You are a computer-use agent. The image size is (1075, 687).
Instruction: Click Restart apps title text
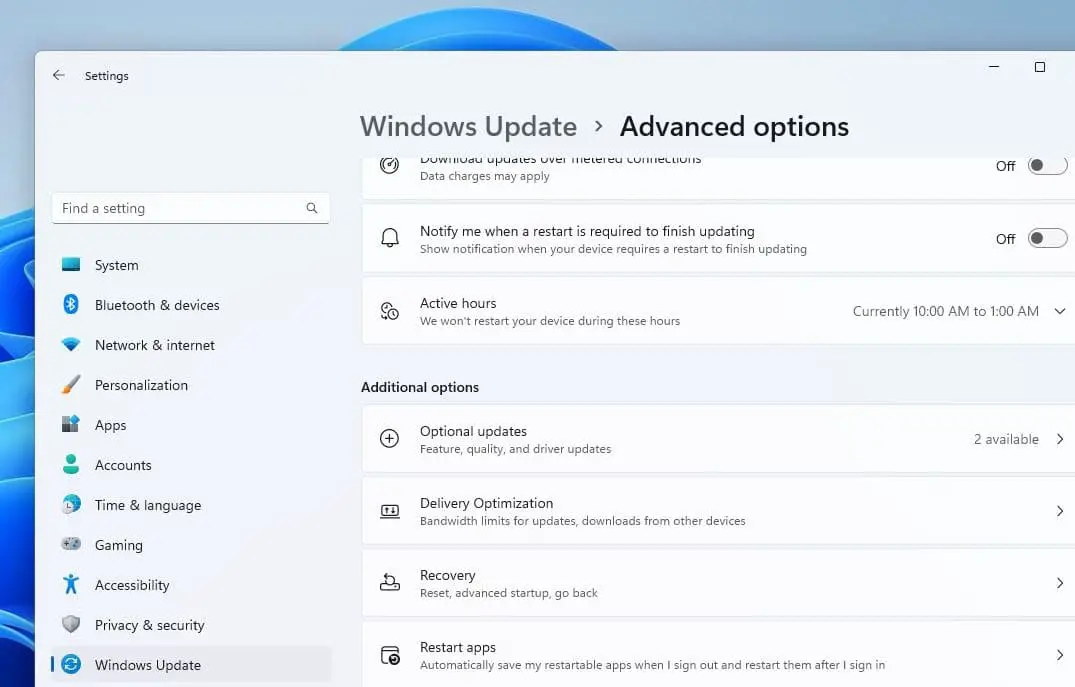tap(457, 647)
